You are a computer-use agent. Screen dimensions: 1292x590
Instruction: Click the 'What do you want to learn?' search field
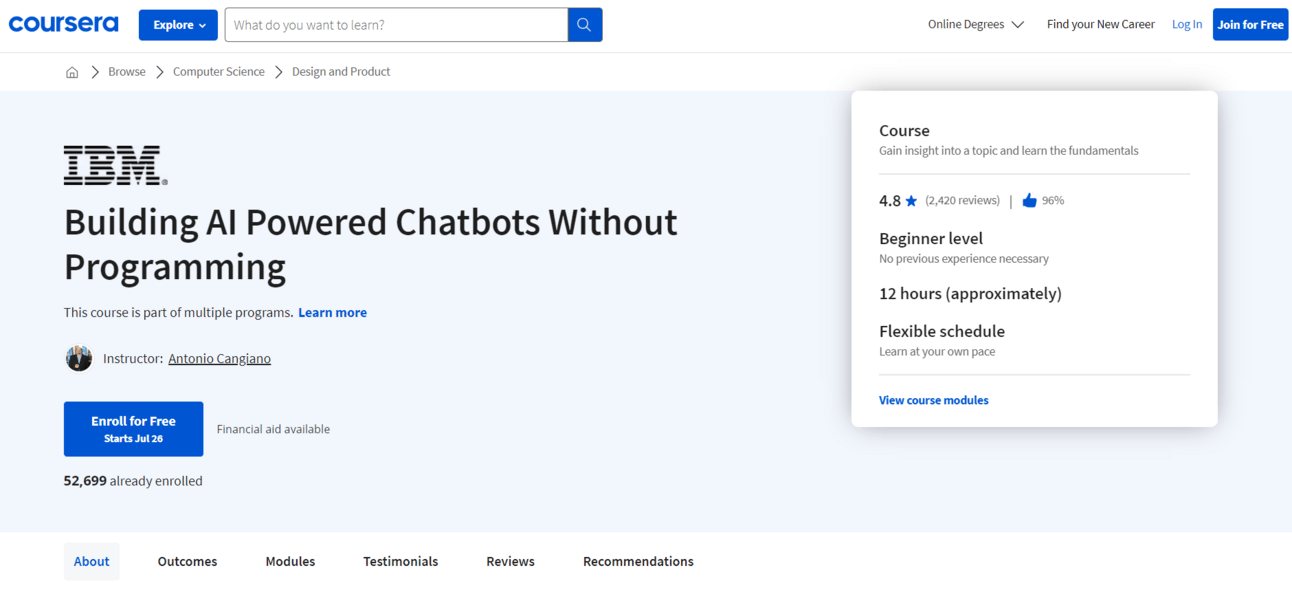coord(396,25)
